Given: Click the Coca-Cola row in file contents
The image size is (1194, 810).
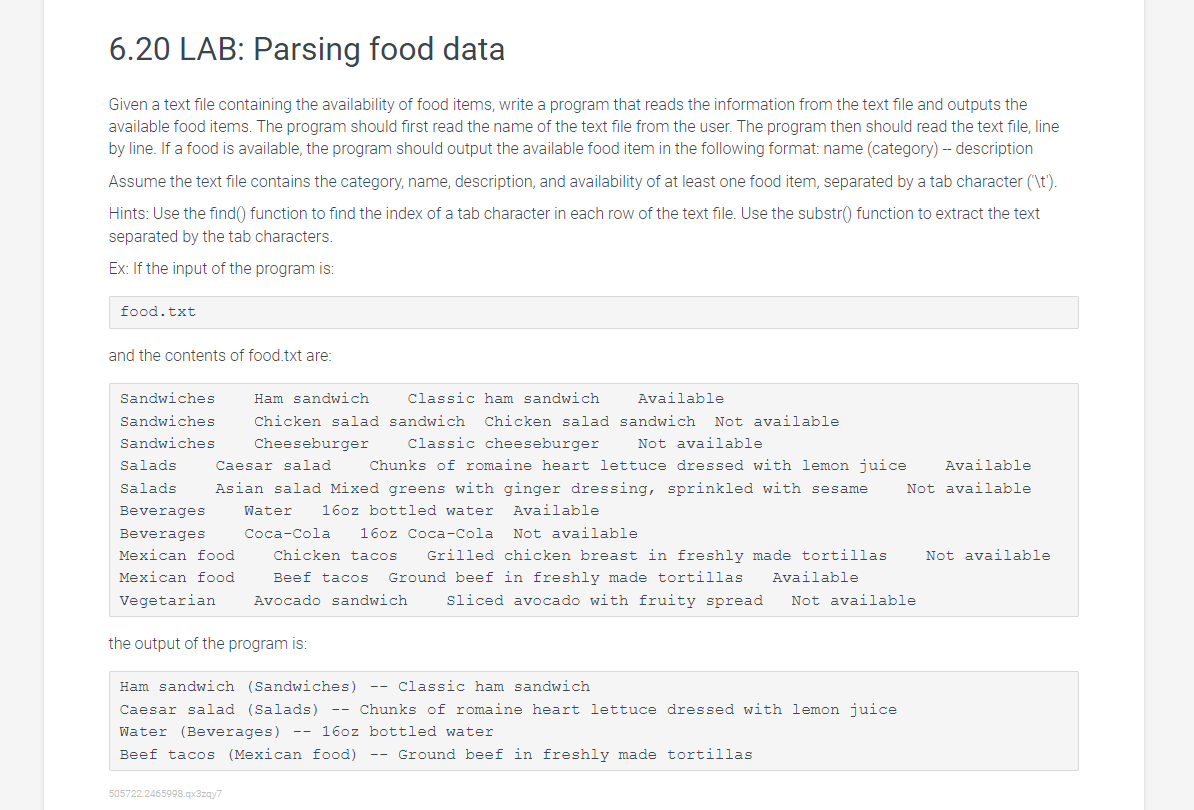Looking at the screenshot, I should coord(378,534).
